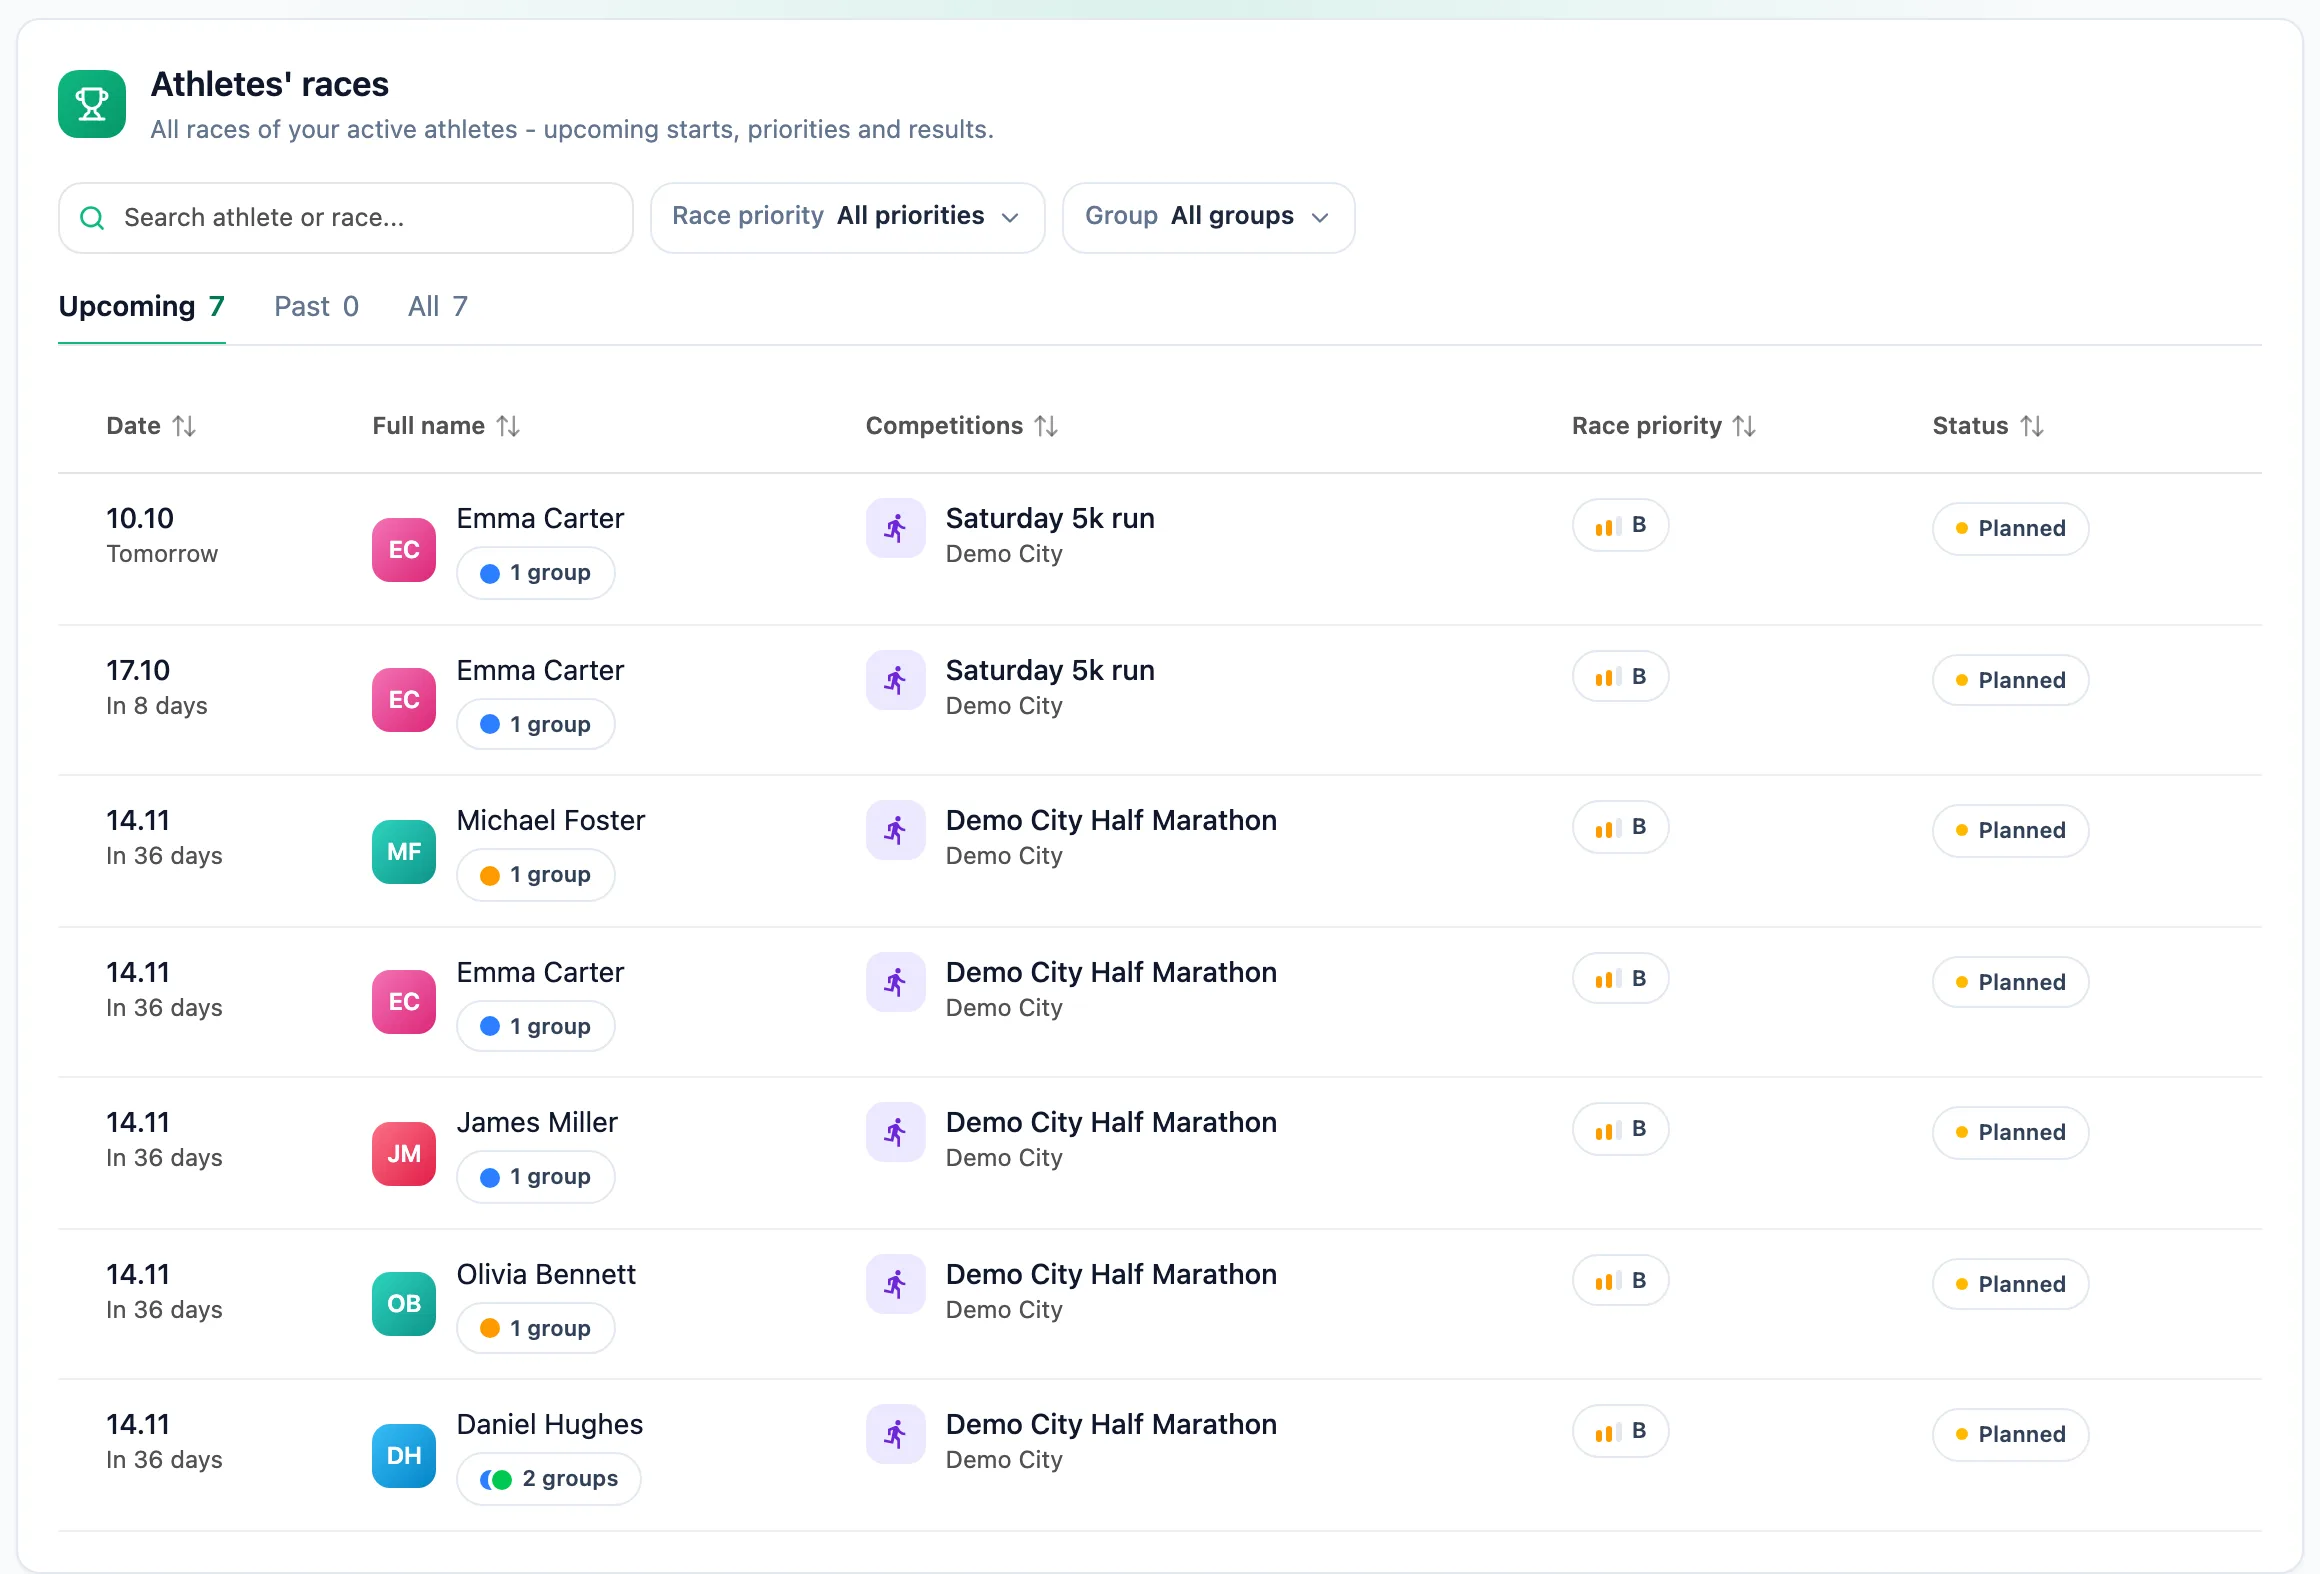Click MF avatar for Michael Foster

click(404, 852)
